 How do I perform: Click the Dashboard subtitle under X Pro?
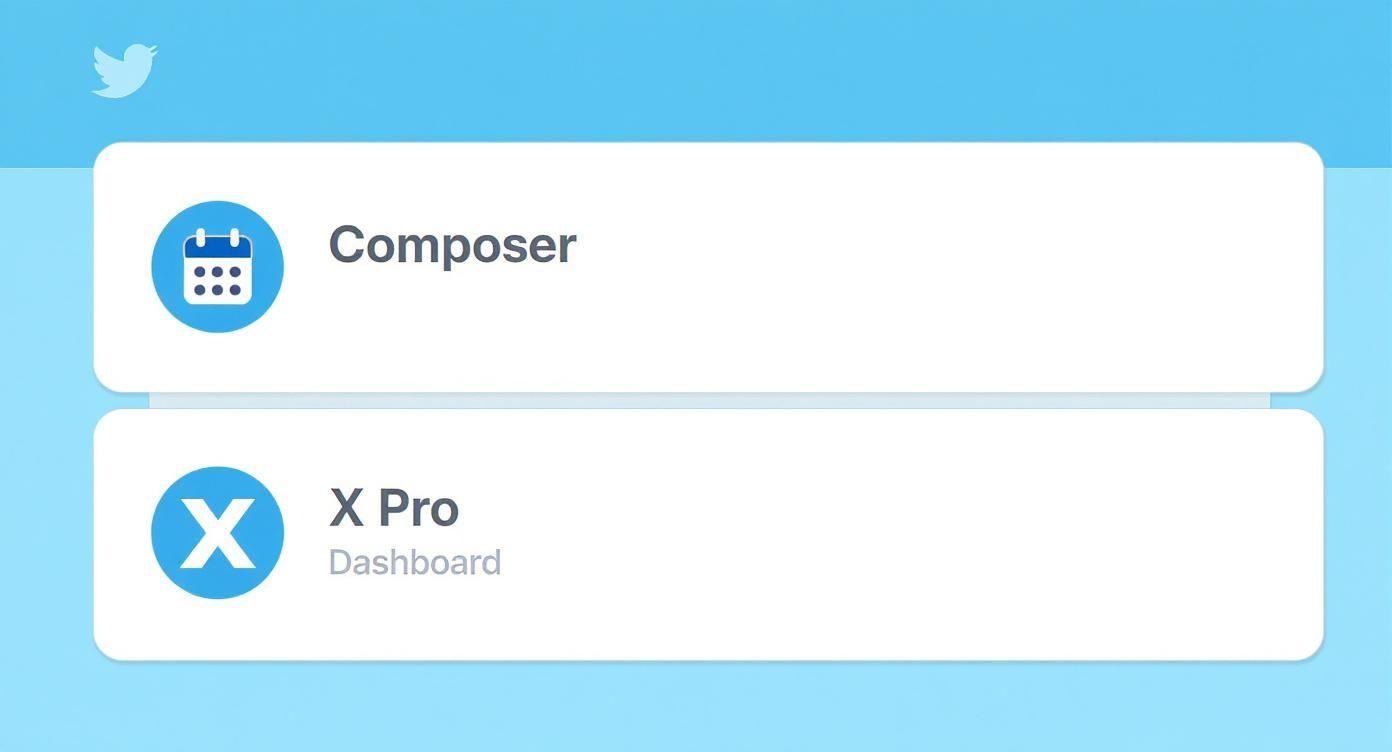pyautogui.click(x=414, y=562)
